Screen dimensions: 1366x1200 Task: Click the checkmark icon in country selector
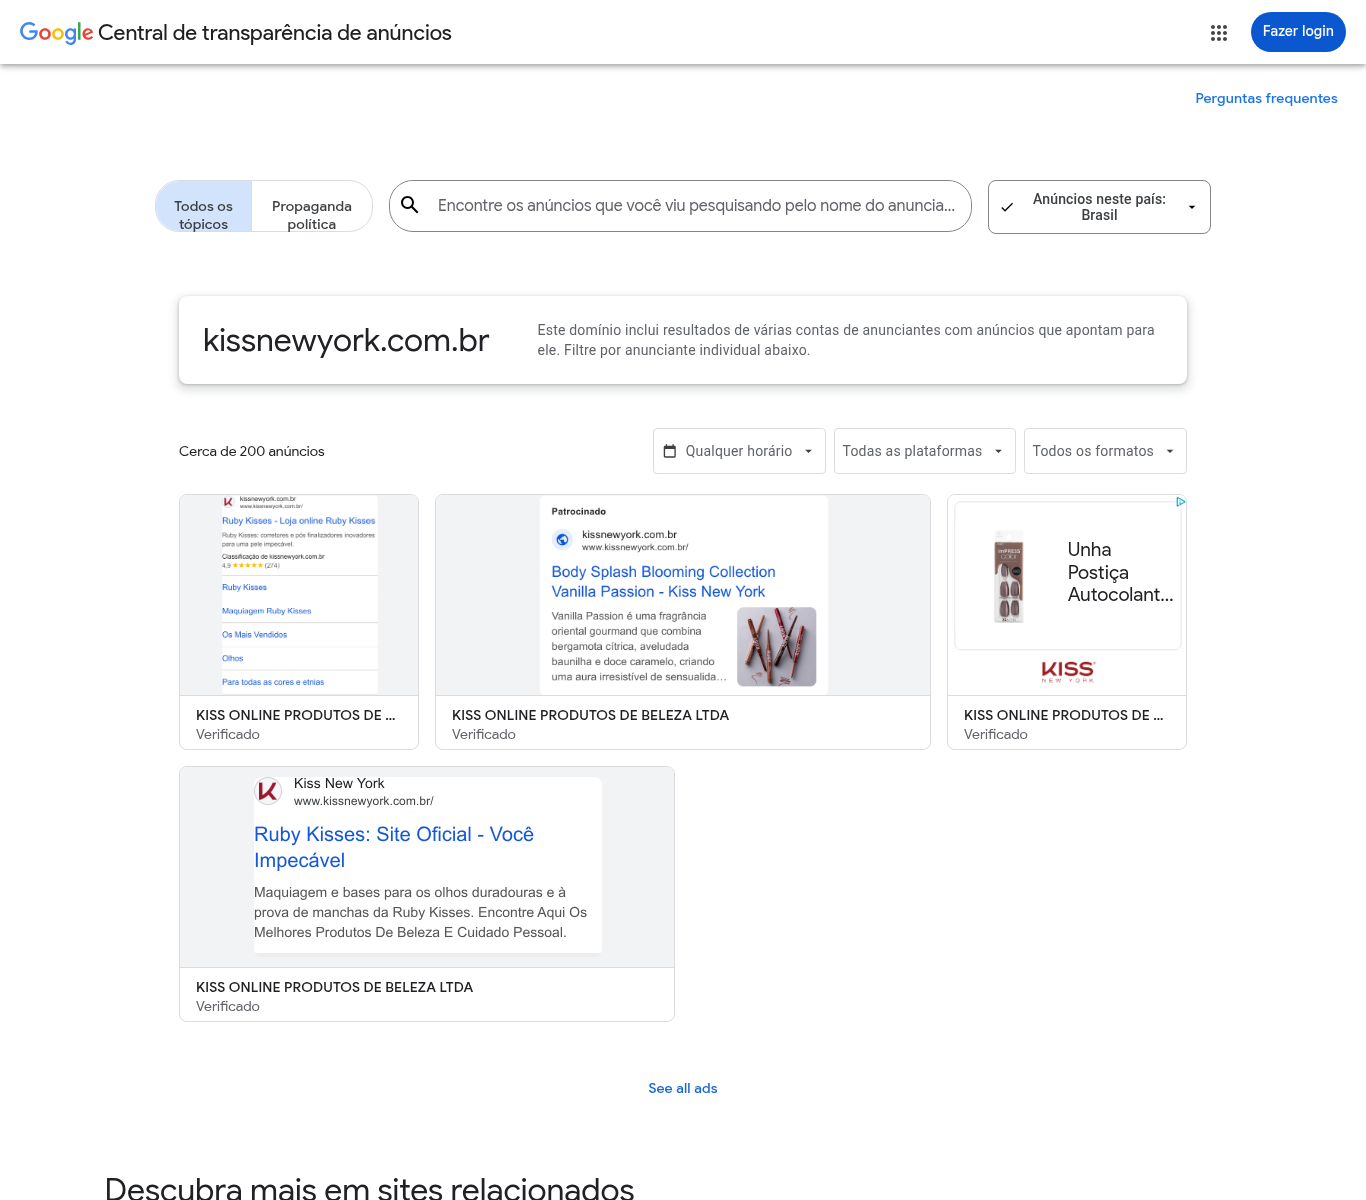tap(1007, 207)
